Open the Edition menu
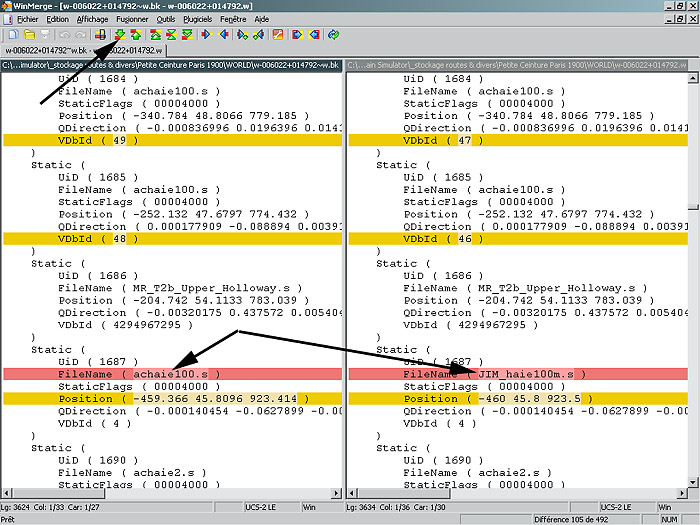Viewport: 700px width, 525px height. 58,19
